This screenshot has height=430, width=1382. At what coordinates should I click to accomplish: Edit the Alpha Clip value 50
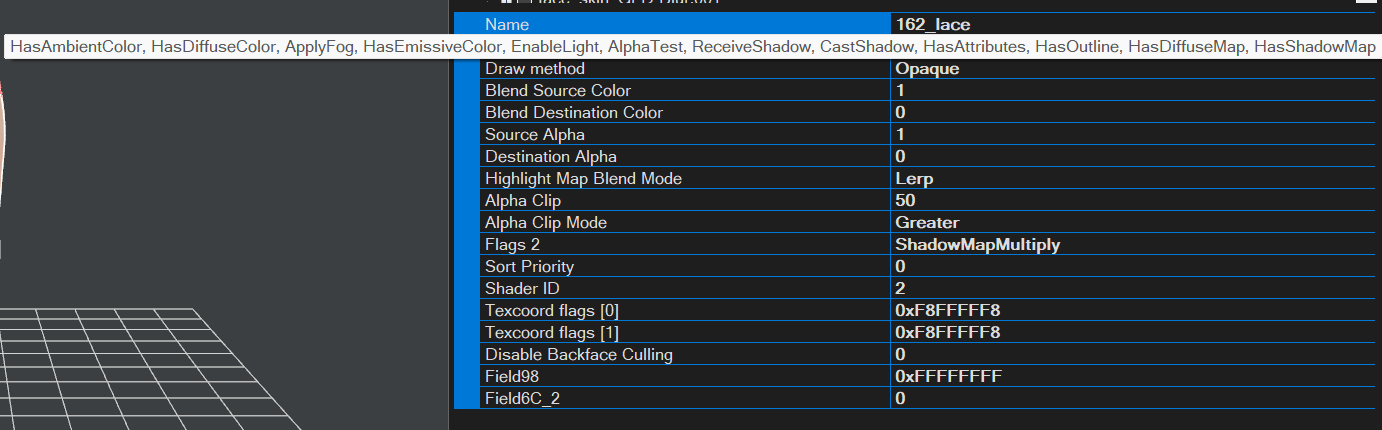coord(1135,200)
